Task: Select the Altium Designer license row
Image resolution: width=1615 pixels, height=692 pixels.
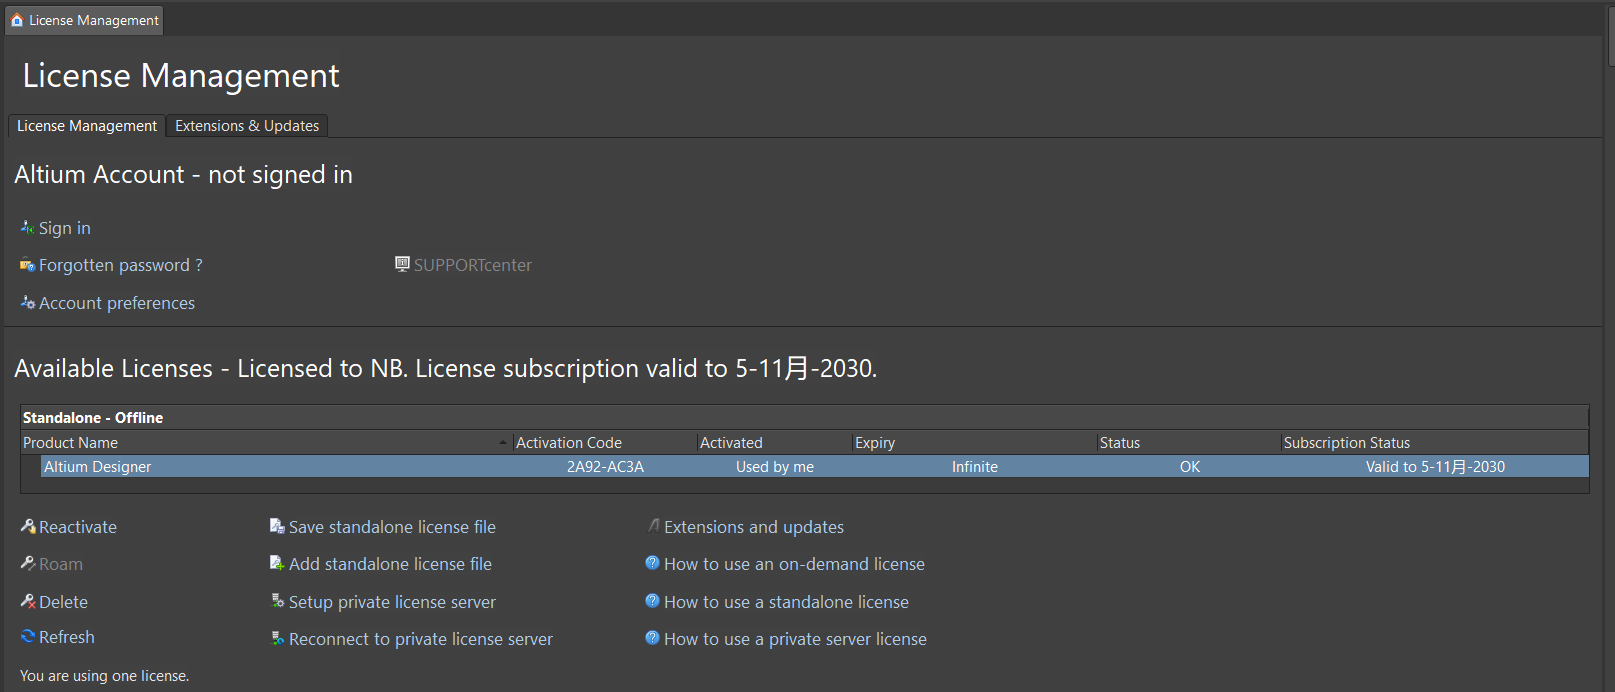Action: click(814, 467)
